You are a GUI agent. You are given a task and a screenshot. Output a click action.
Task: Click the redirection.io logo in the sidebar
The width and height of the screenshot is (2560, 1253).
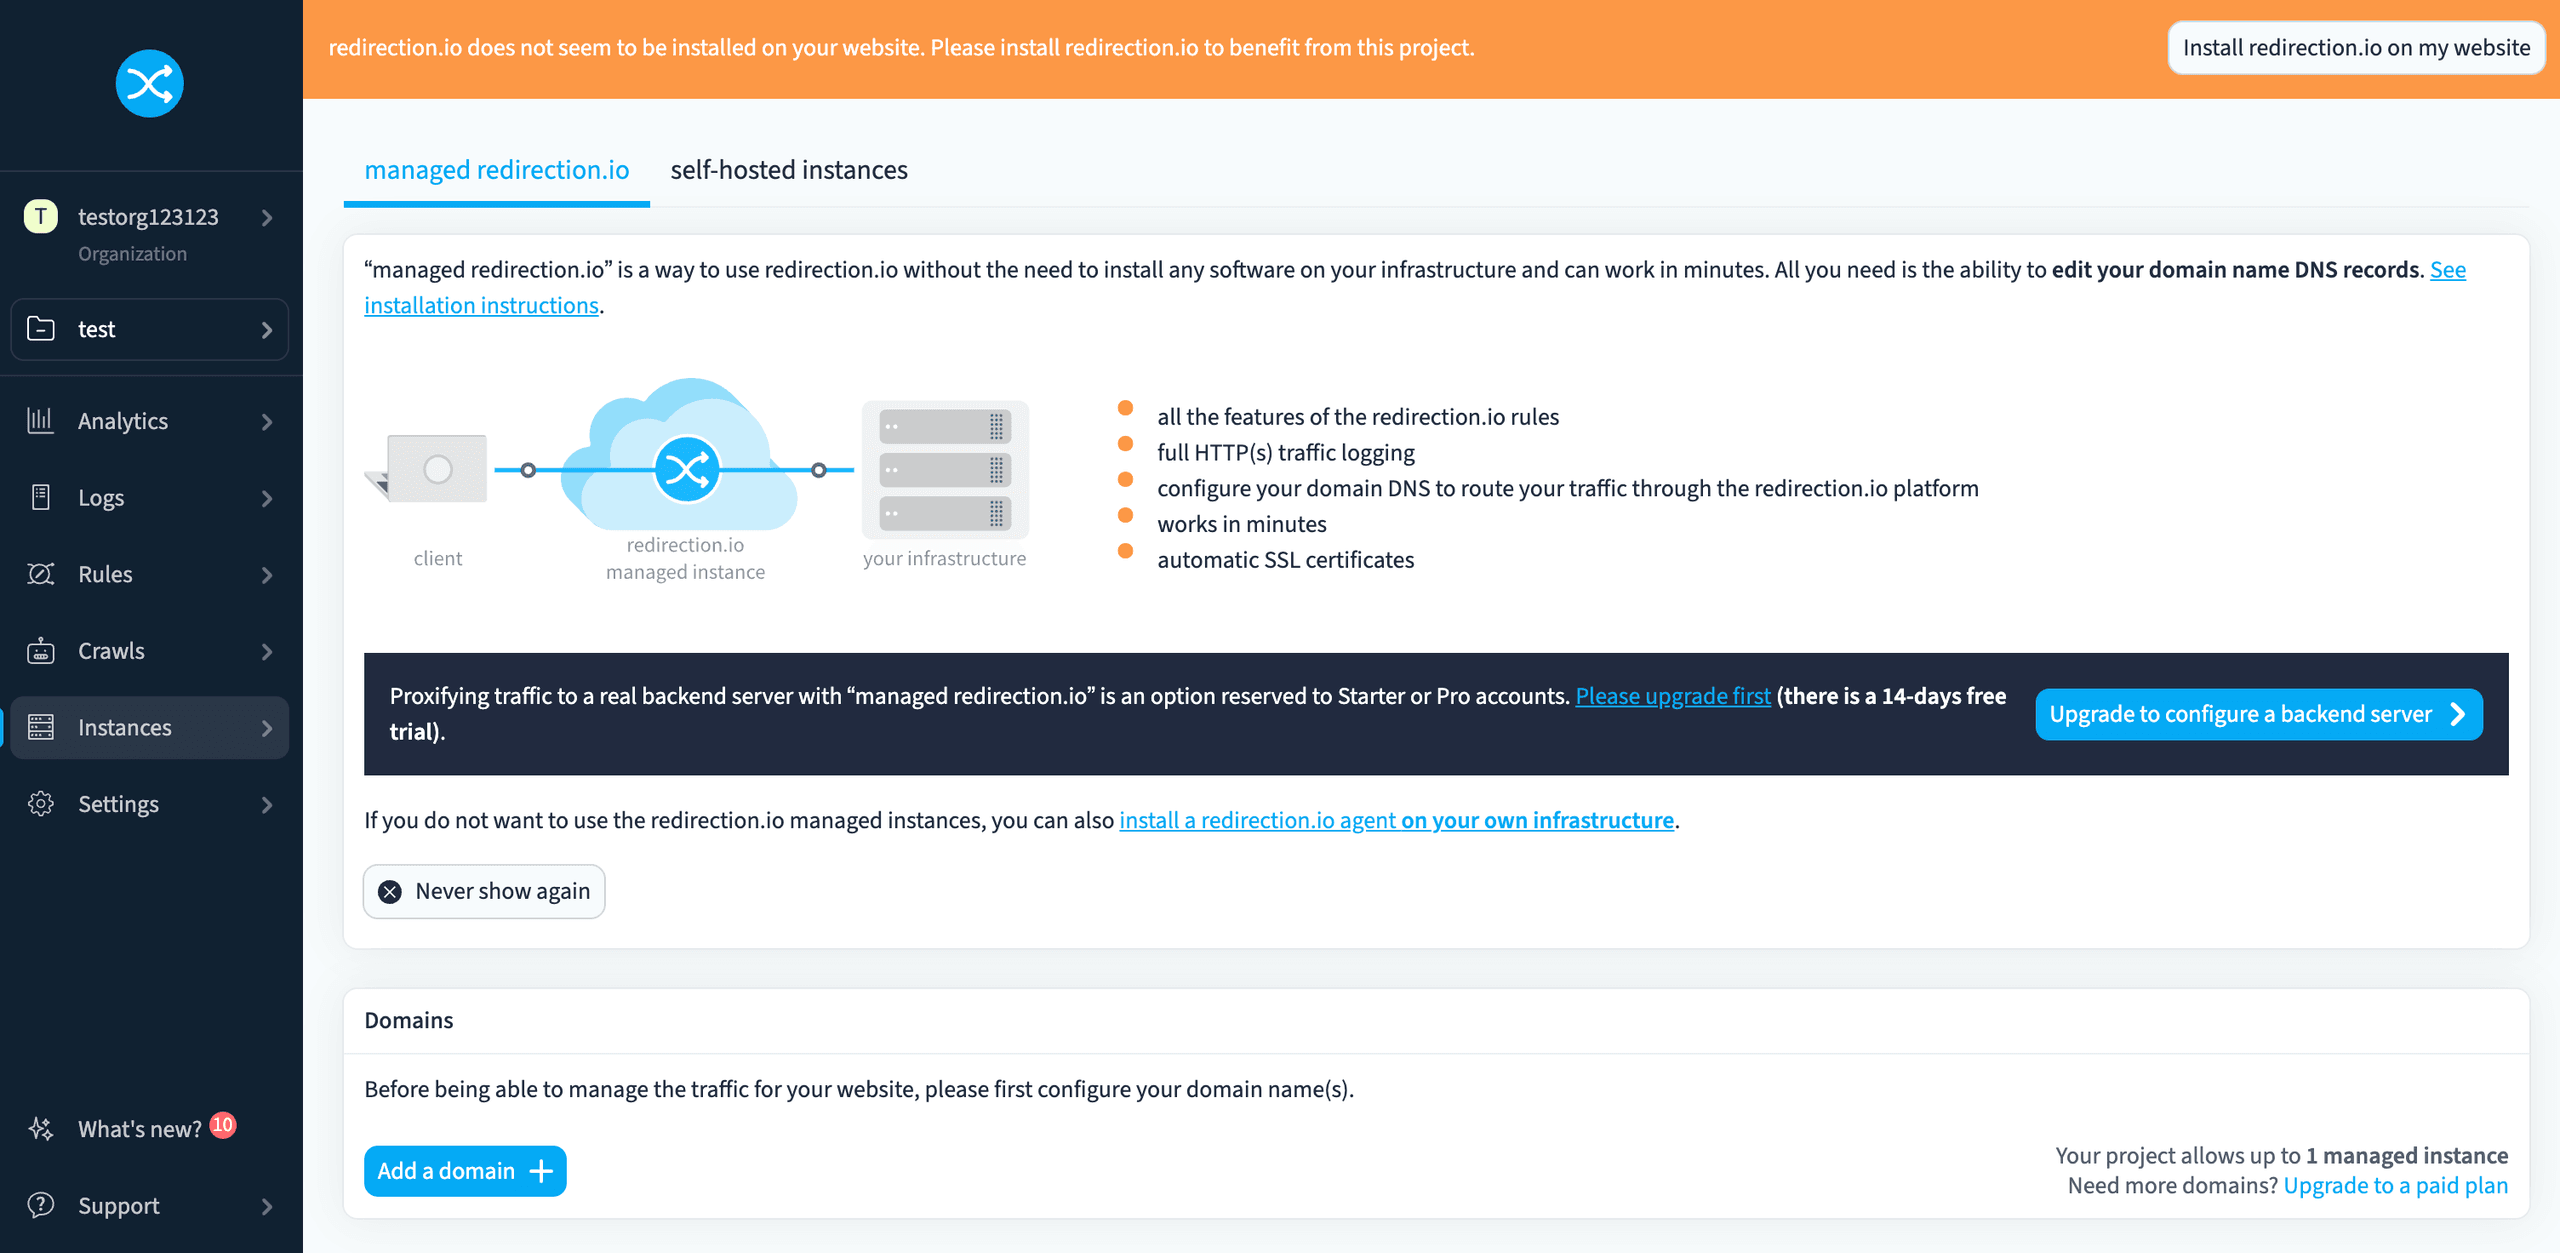pos(149,83)
